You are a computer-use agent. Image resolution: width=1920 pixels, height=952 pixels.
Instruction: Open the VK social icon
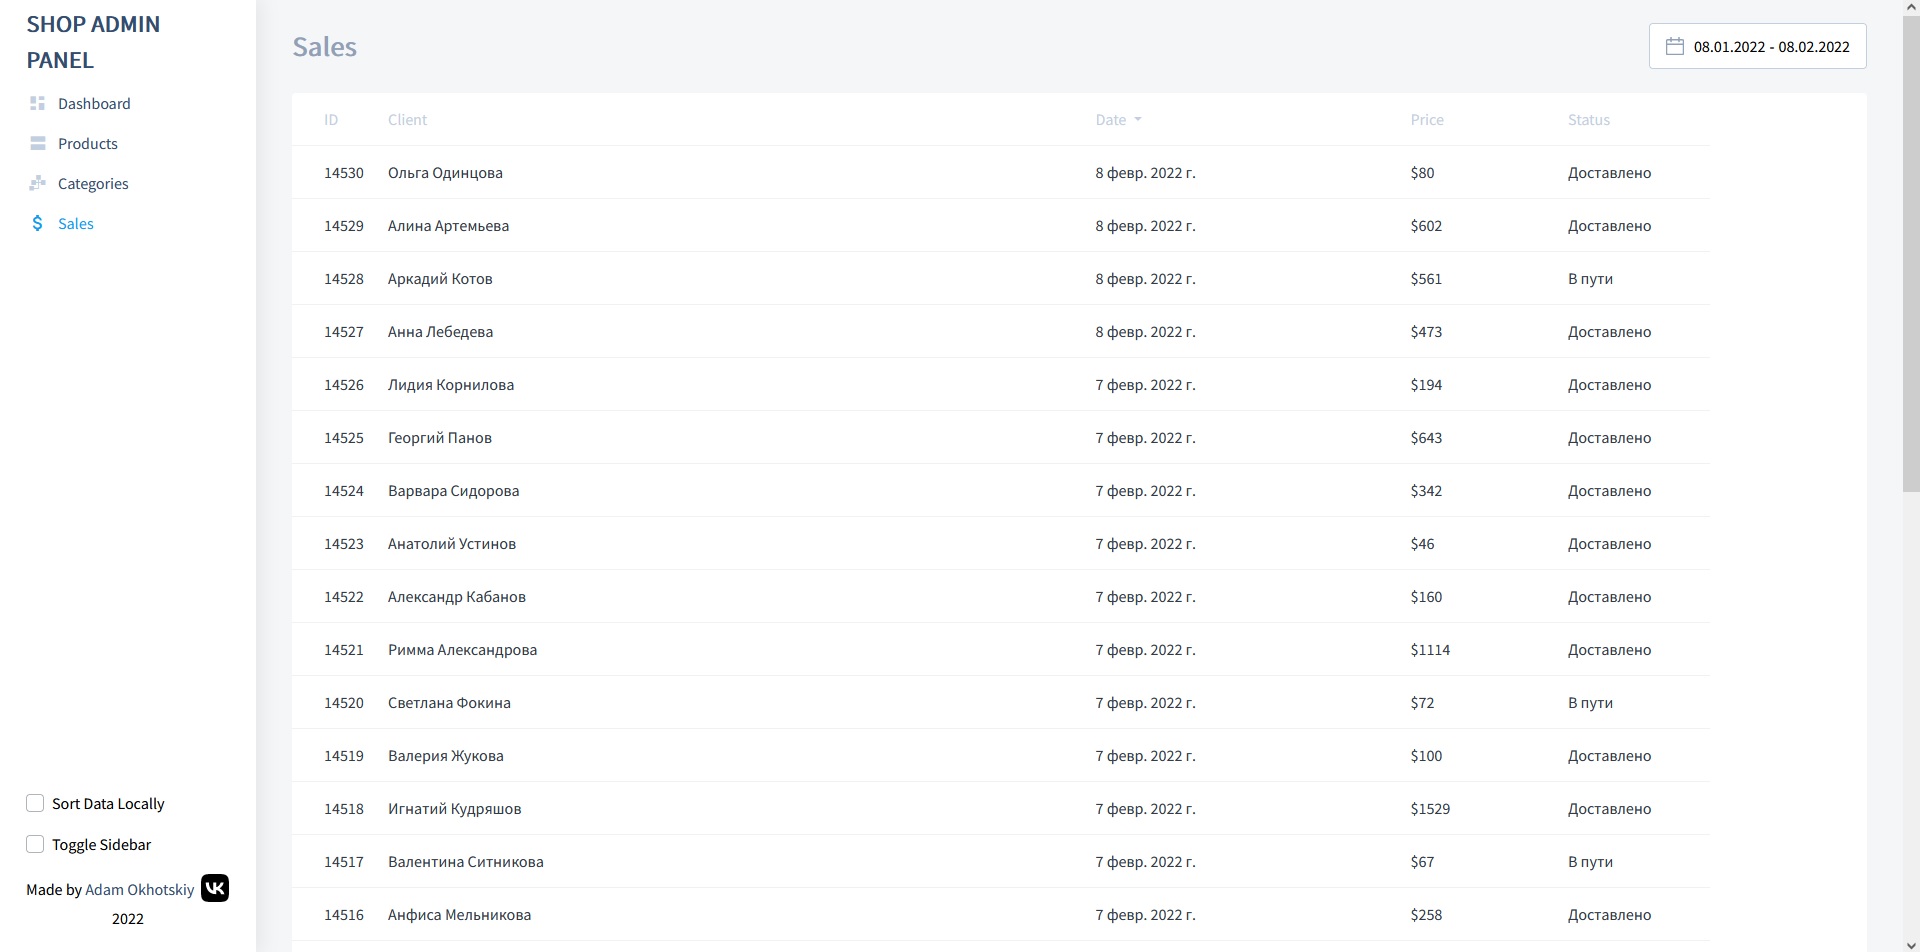pyautogui.click(x=215, y=888)
